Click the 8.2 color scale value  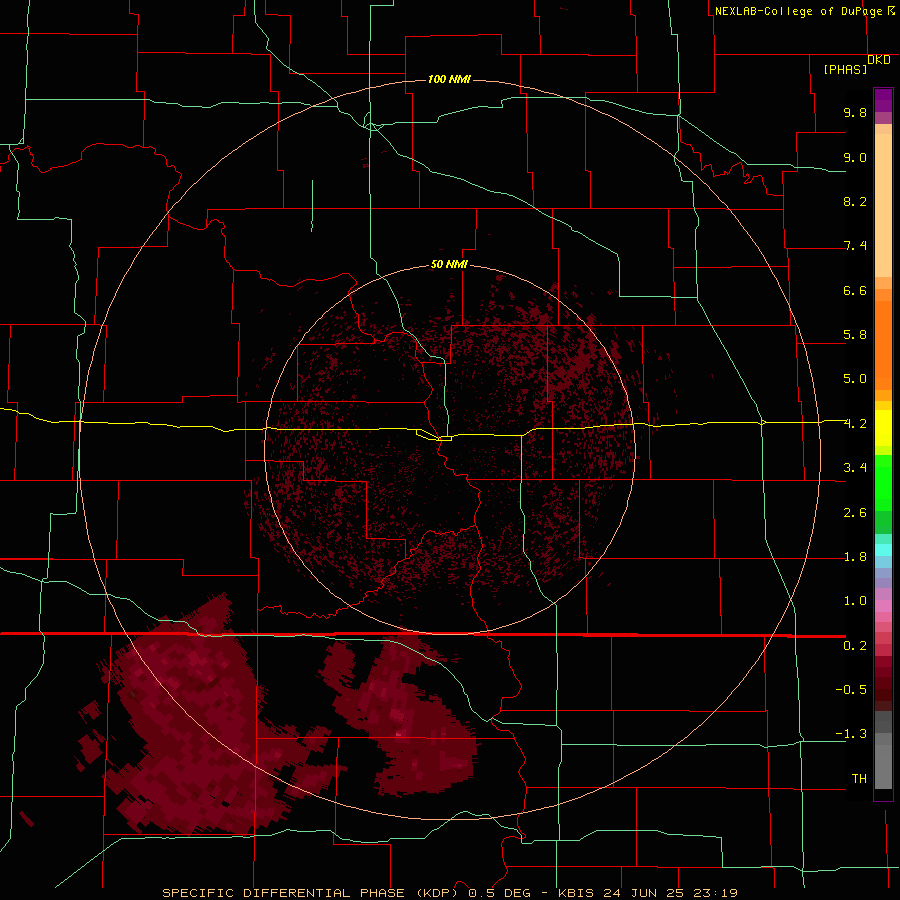(x=855, y=201)
